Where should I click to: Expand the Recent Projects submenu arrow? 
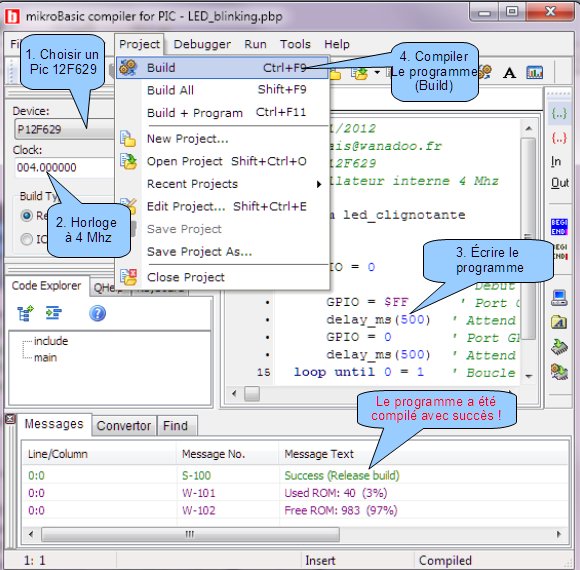(x=319, y=184)
